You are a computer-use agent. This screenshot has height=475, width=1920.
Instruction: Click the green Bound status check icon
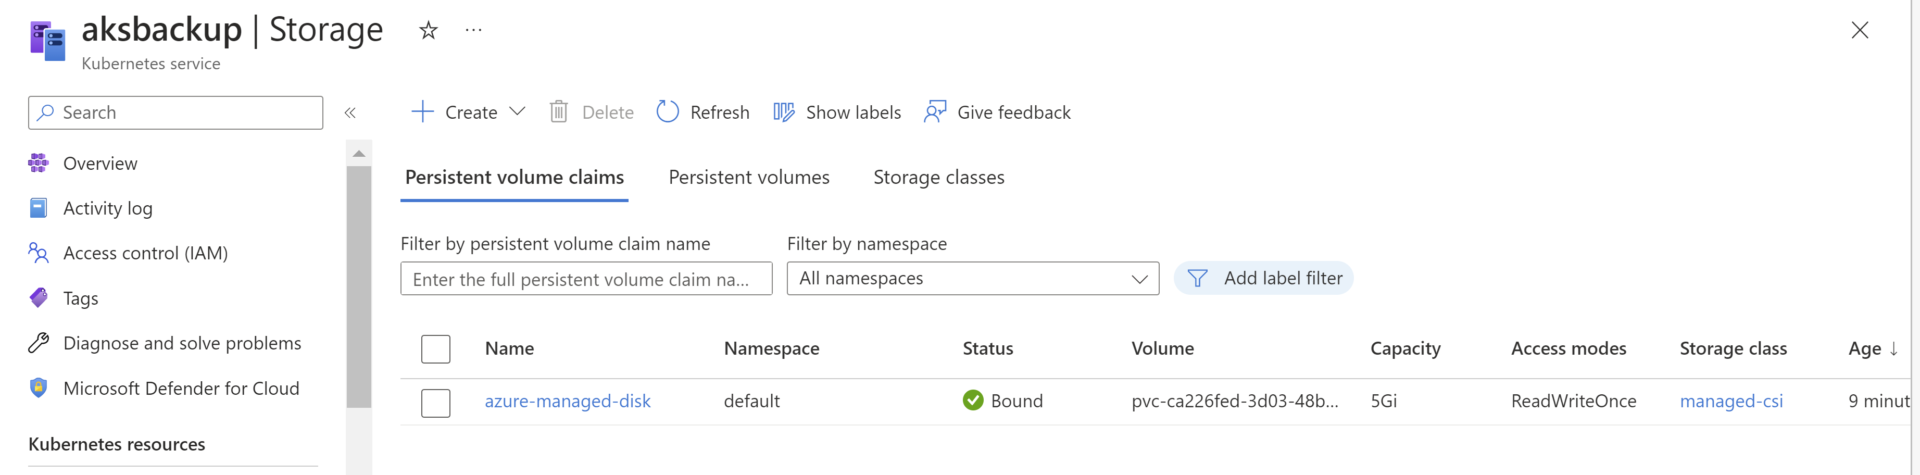tap(973, 400)
